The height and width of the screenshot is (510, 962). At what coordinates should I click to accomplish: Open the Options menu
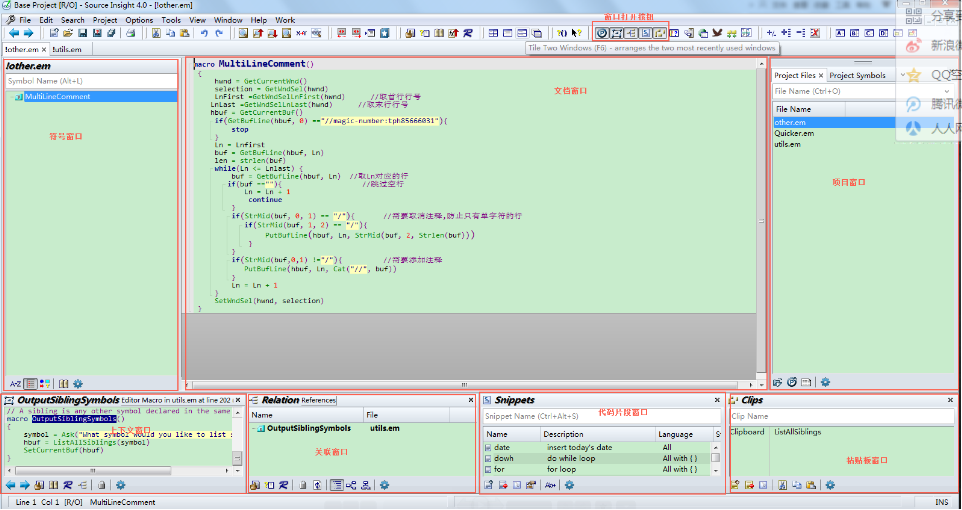139,20
